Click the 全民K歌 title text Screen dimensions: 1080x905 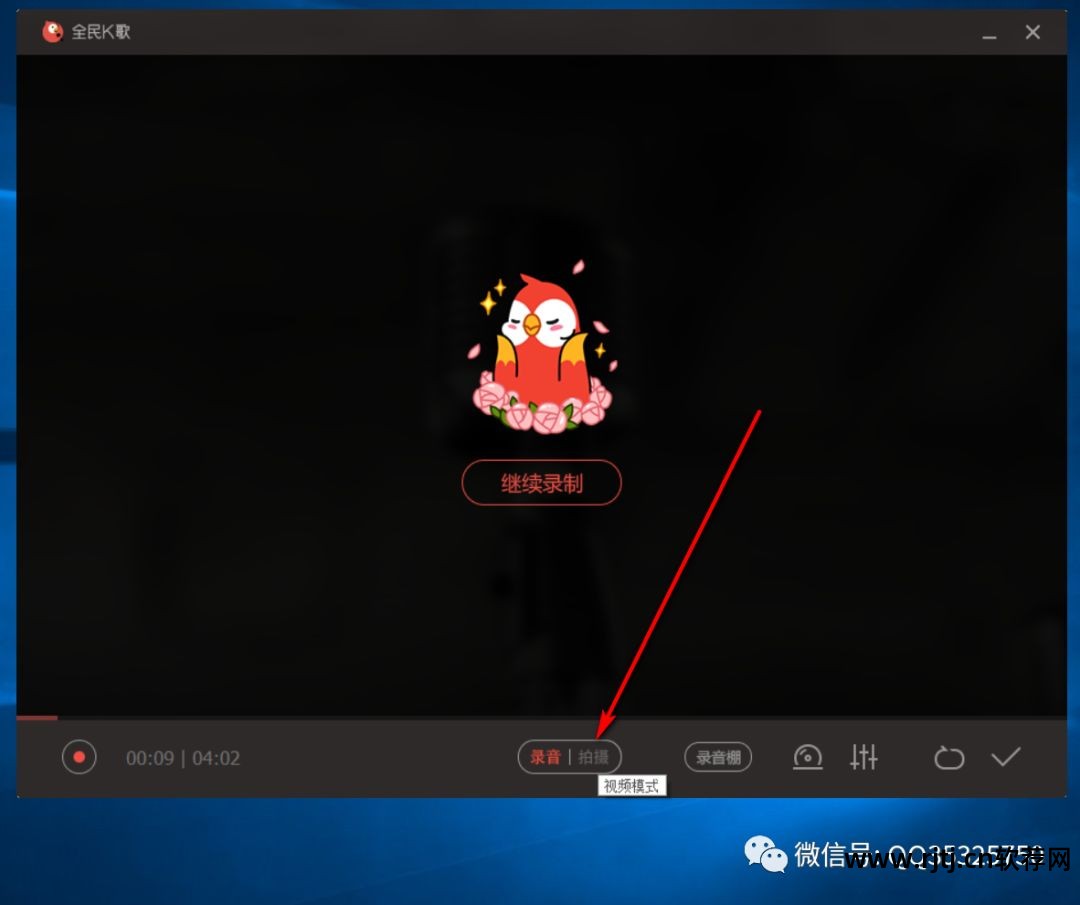coord(101,32)
